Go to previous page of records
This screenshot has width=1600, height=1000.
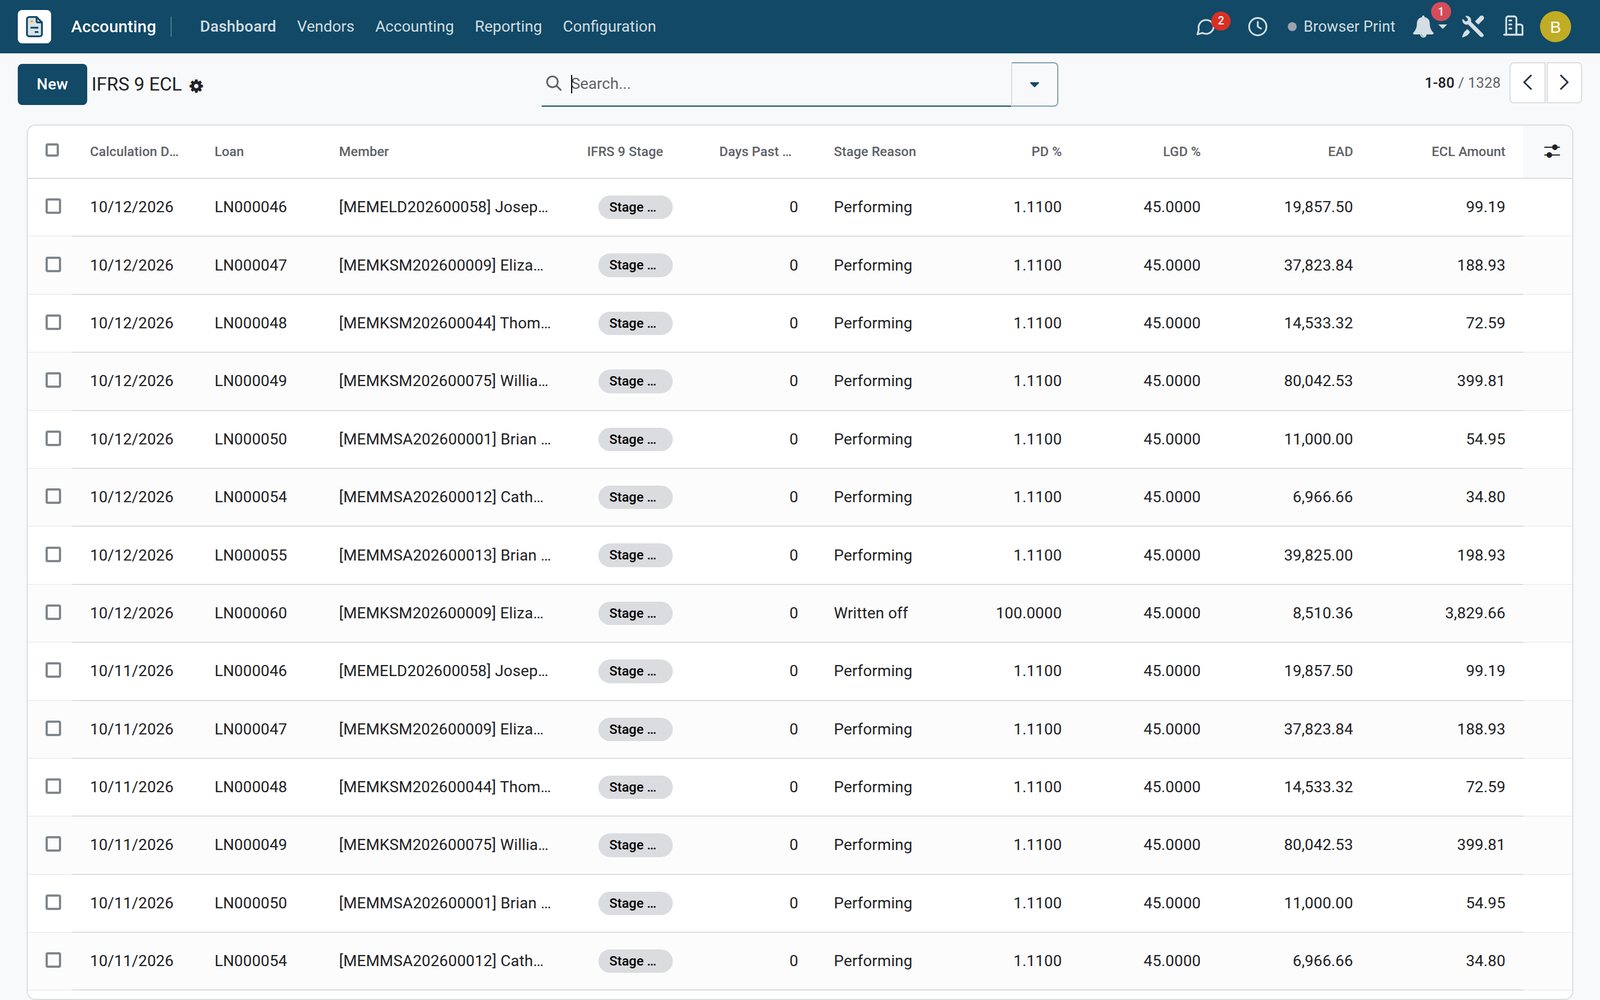(1527, 83)
